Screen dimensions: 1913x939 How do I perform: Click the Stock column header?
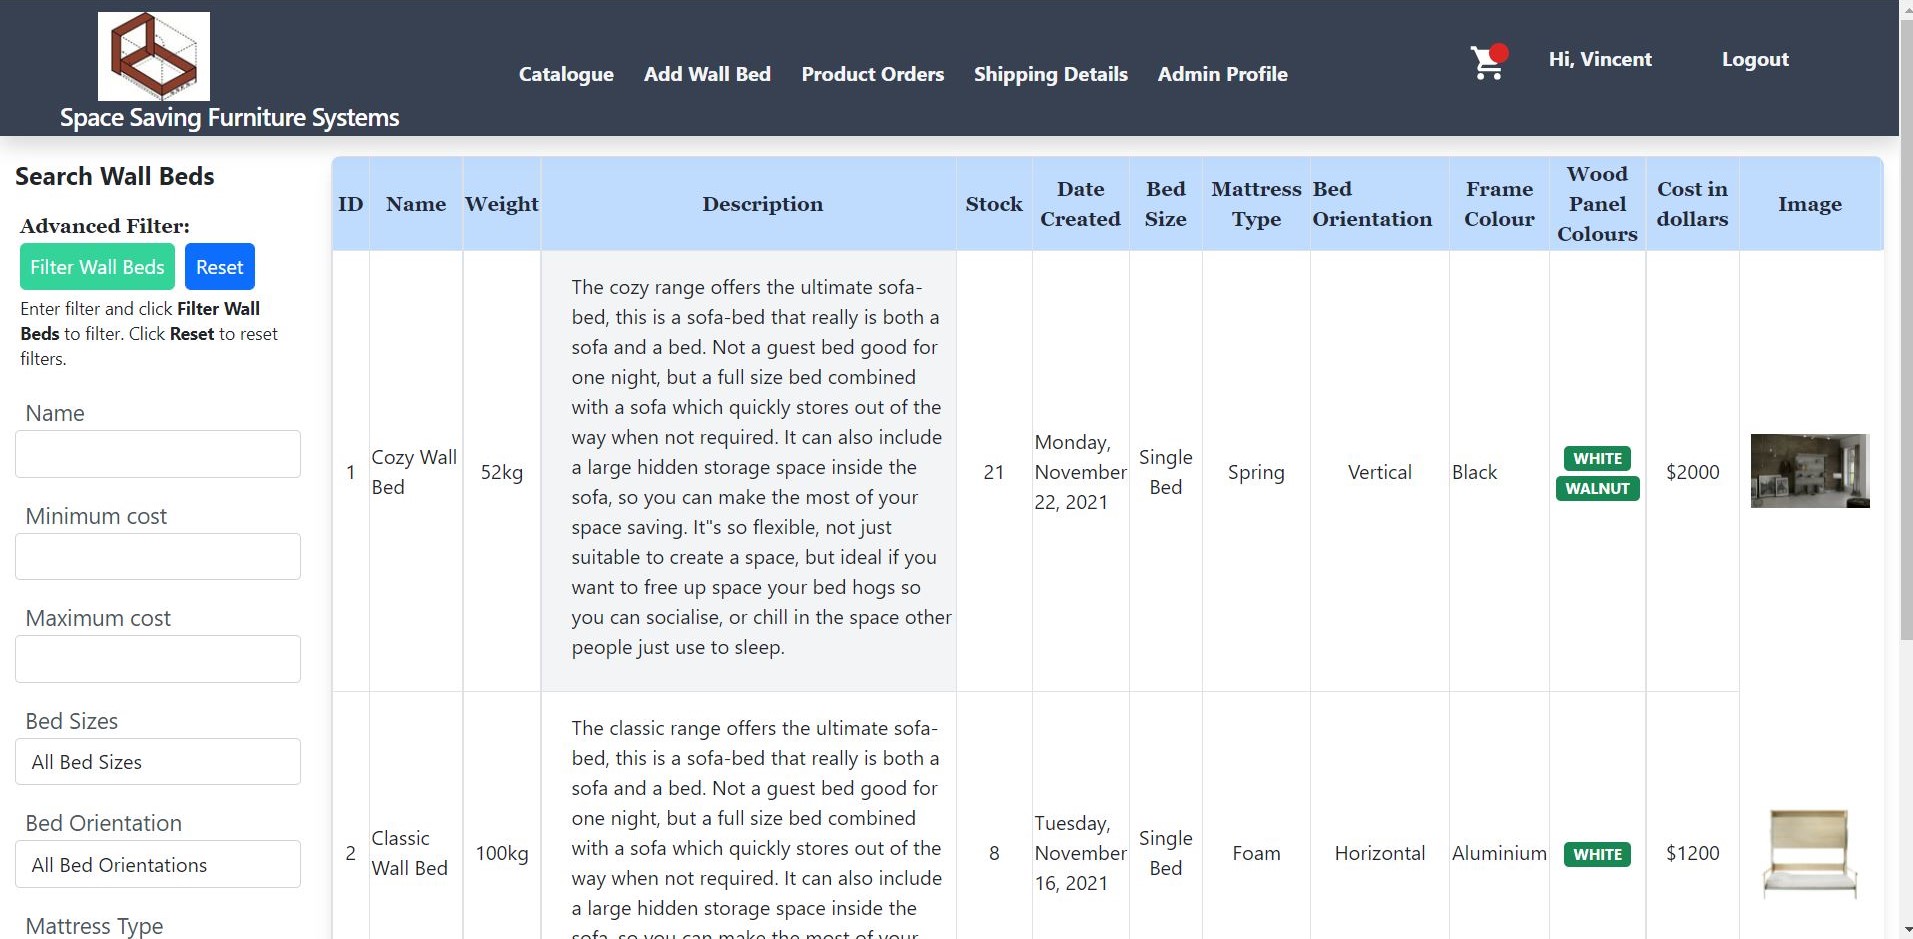994,204
